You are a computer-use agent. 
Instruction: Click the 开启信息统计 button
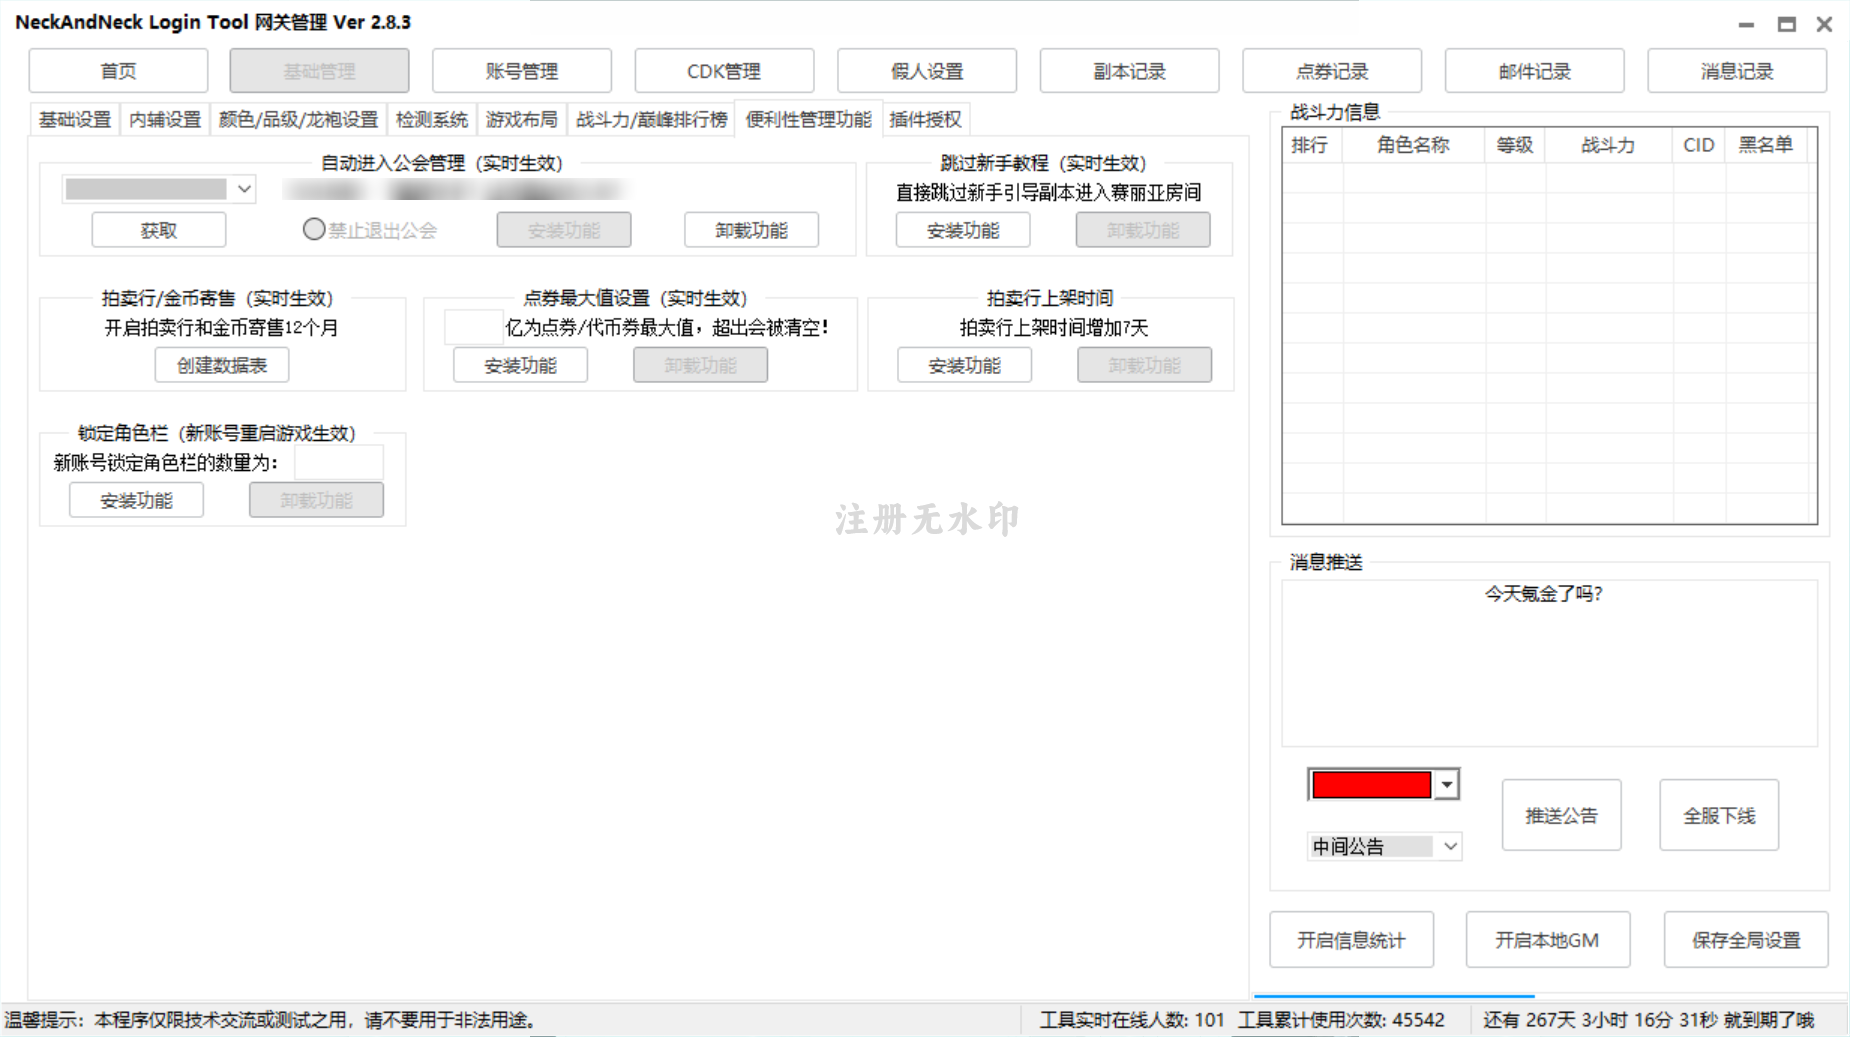[x=1351, y=939]
